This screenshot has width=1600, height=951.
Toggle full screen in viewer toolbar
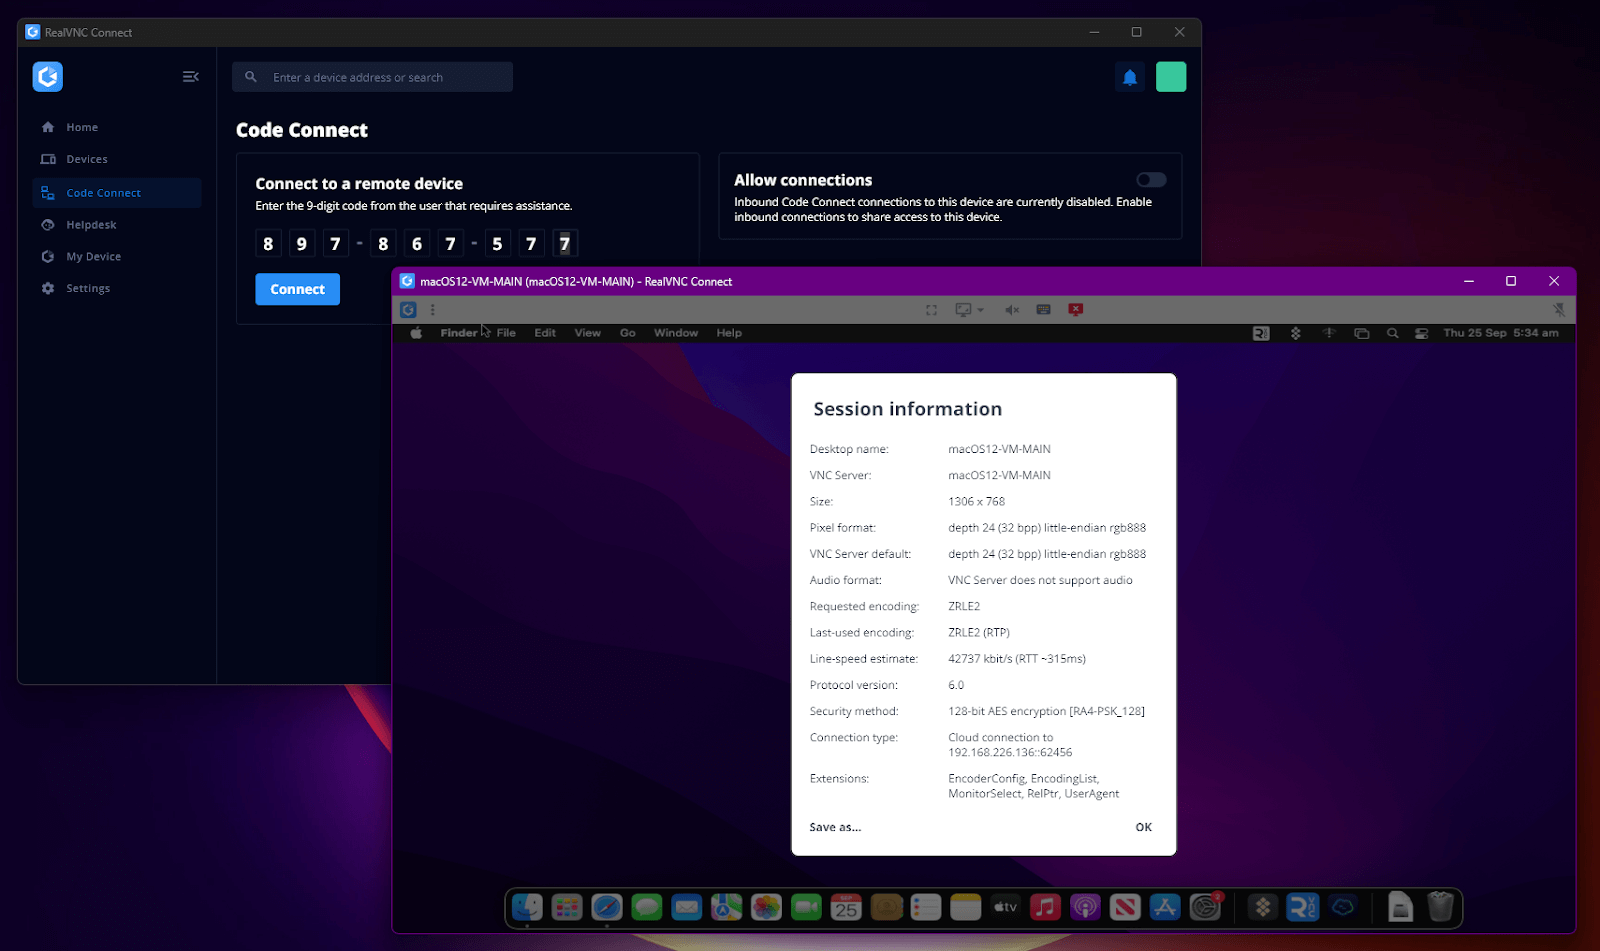[x=931, y=310]
